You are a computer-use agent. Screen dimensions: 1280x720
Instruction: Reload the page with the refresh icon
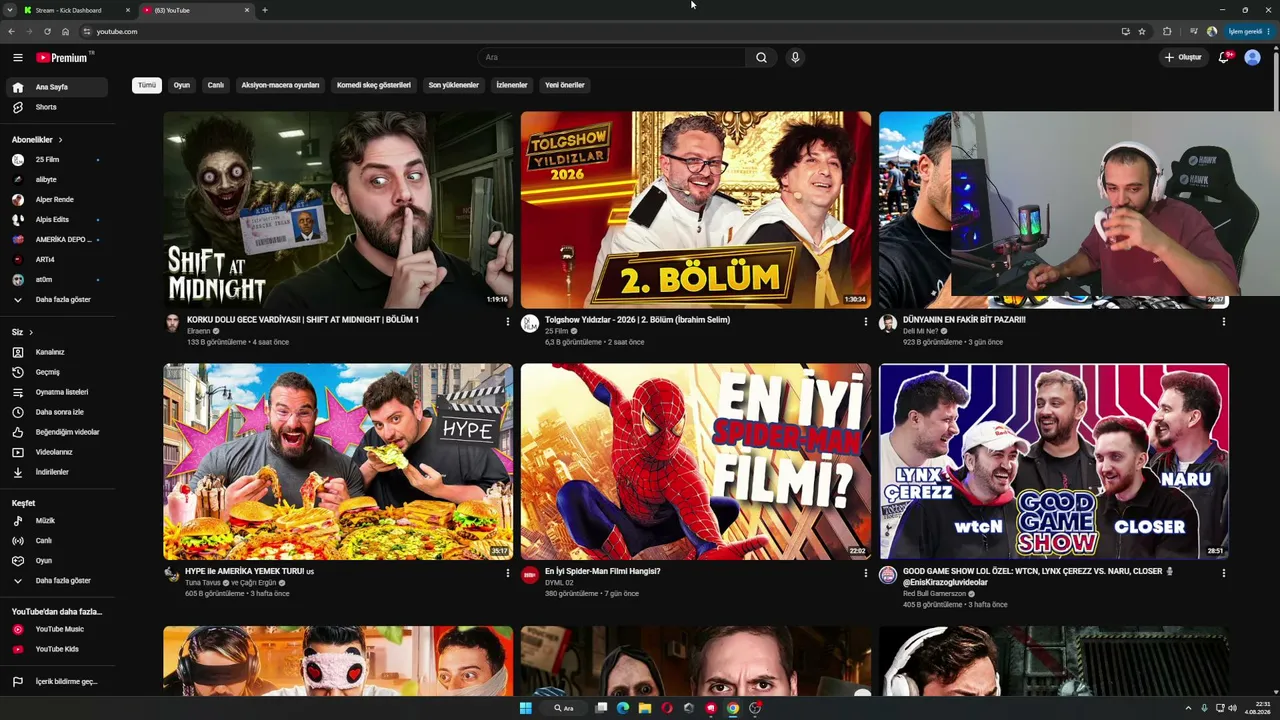[47, 32]
